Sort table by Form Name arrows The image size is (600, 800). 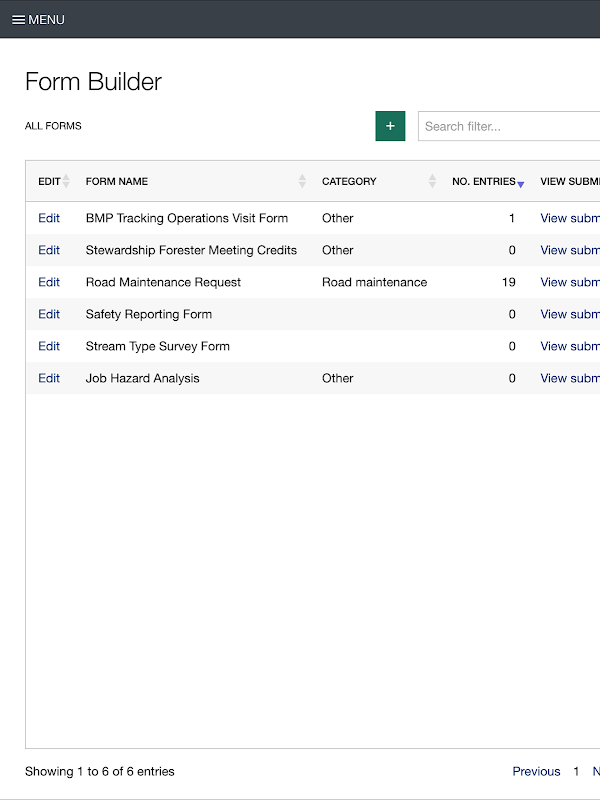pos(302,181)
